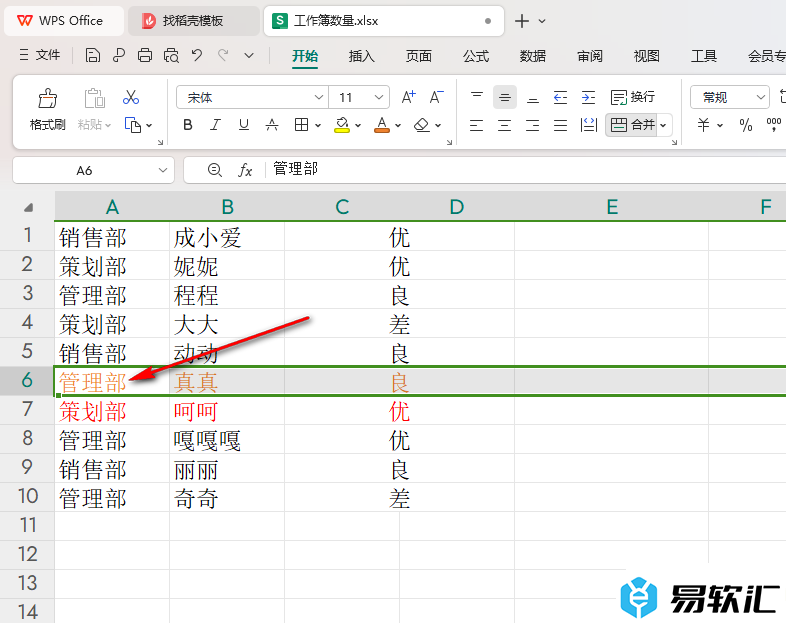Align text right horizontally
Viewport: 786px width, 623px height.
pos(532,125)
